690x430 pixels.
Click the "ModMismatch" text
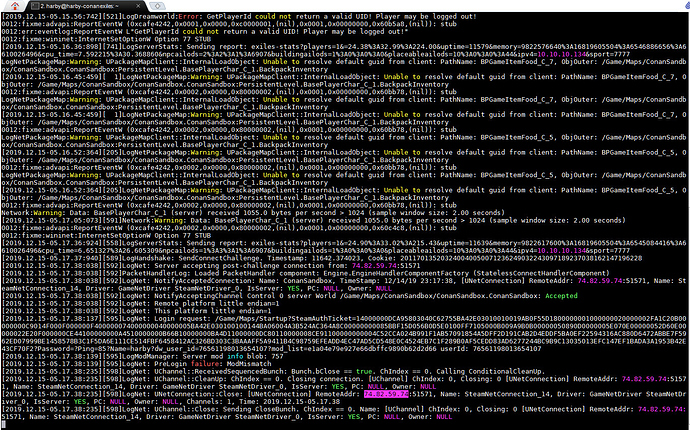[x=249, y=364]
